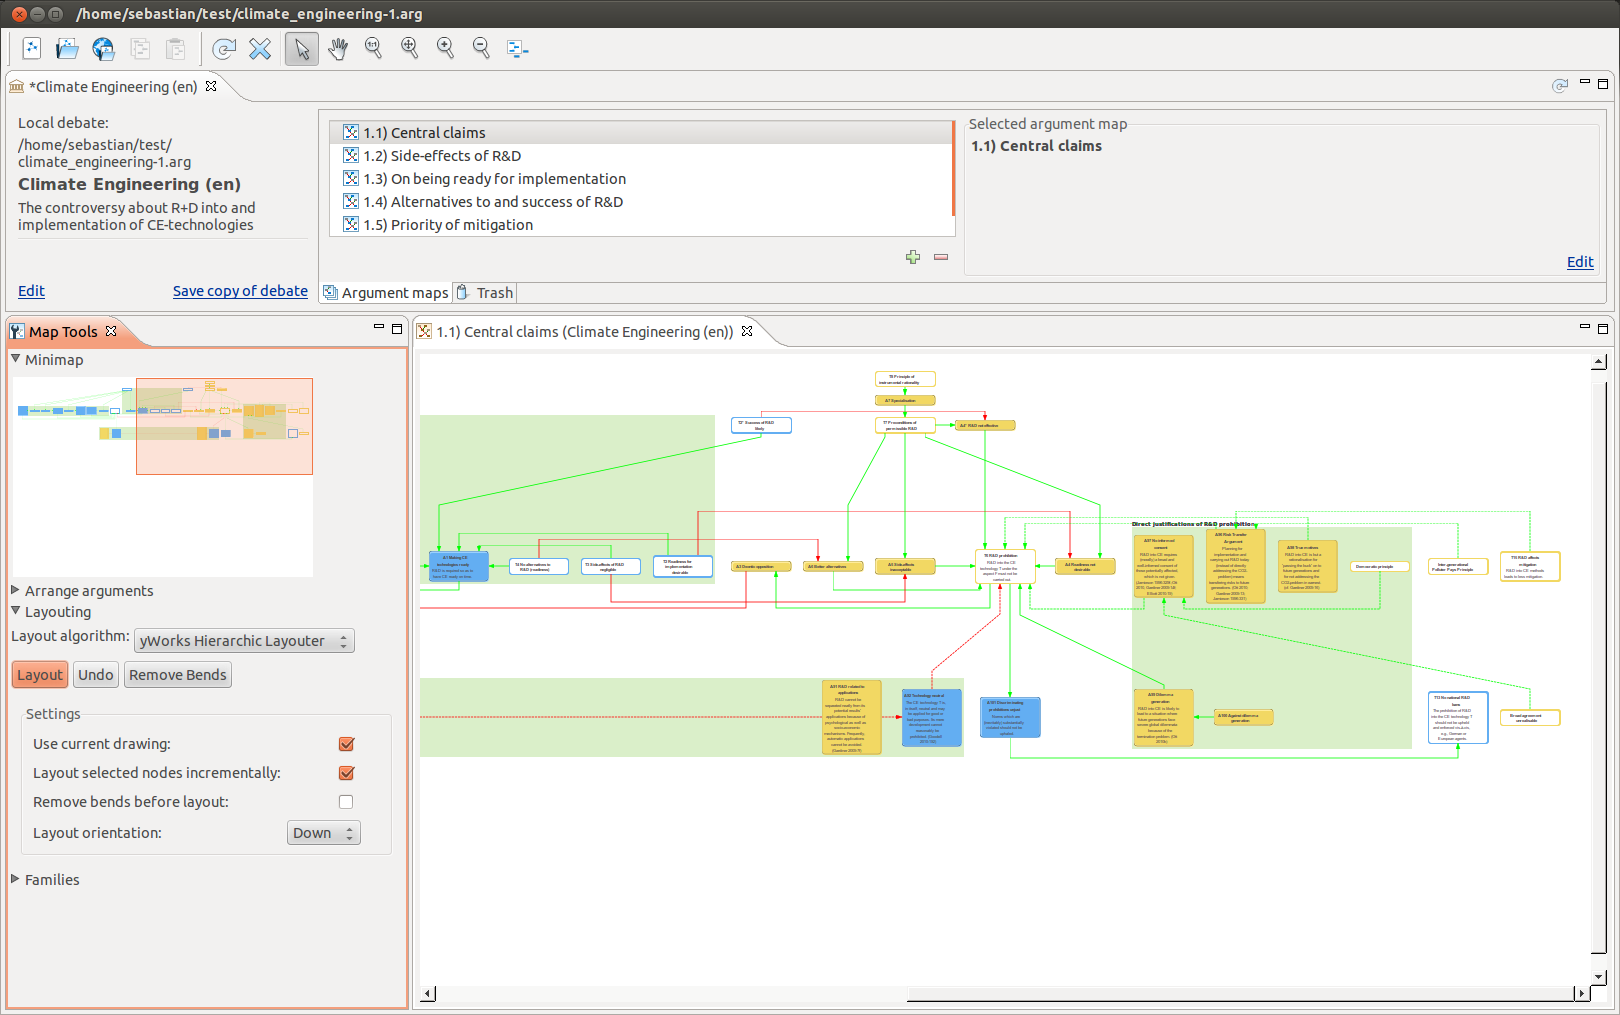The height and width of the screenshot is (1015, 1620).
Task: Activate the arrow selection tool
Action: point(302,48)
